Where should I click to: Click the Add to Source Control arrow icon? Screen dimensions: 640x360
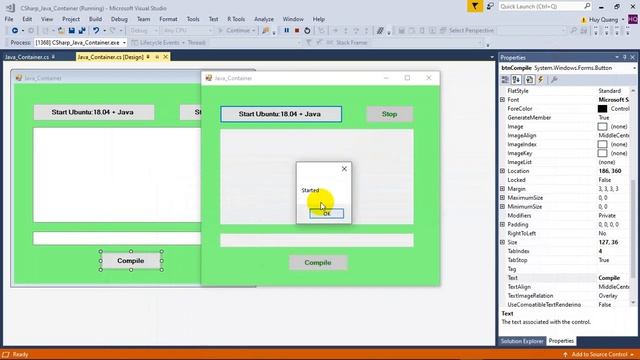coord(565,355)
